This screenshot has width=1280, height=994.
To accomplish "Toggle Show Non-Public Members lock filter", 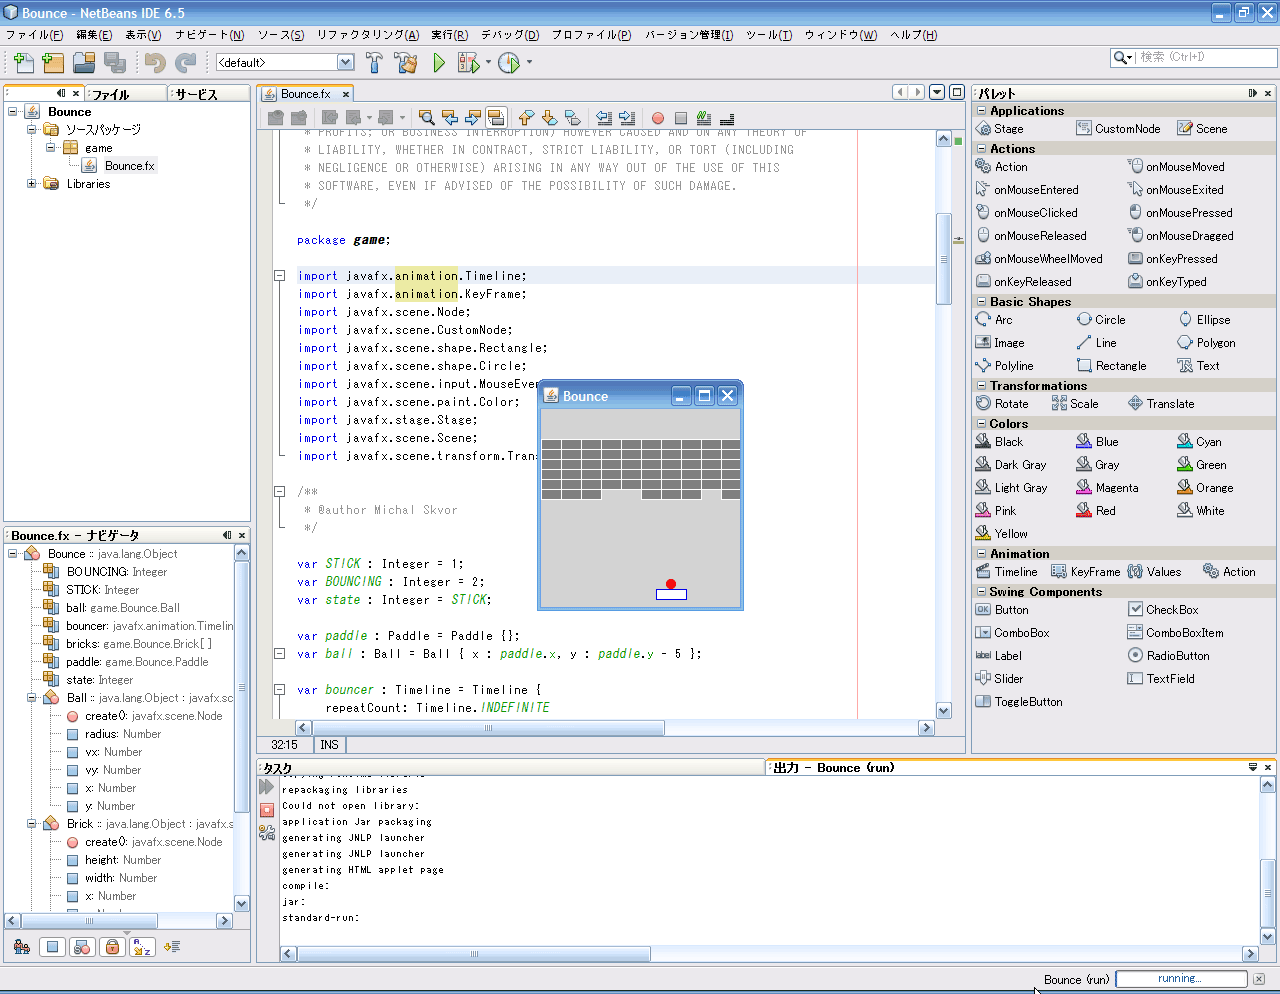I will (112, 946).
